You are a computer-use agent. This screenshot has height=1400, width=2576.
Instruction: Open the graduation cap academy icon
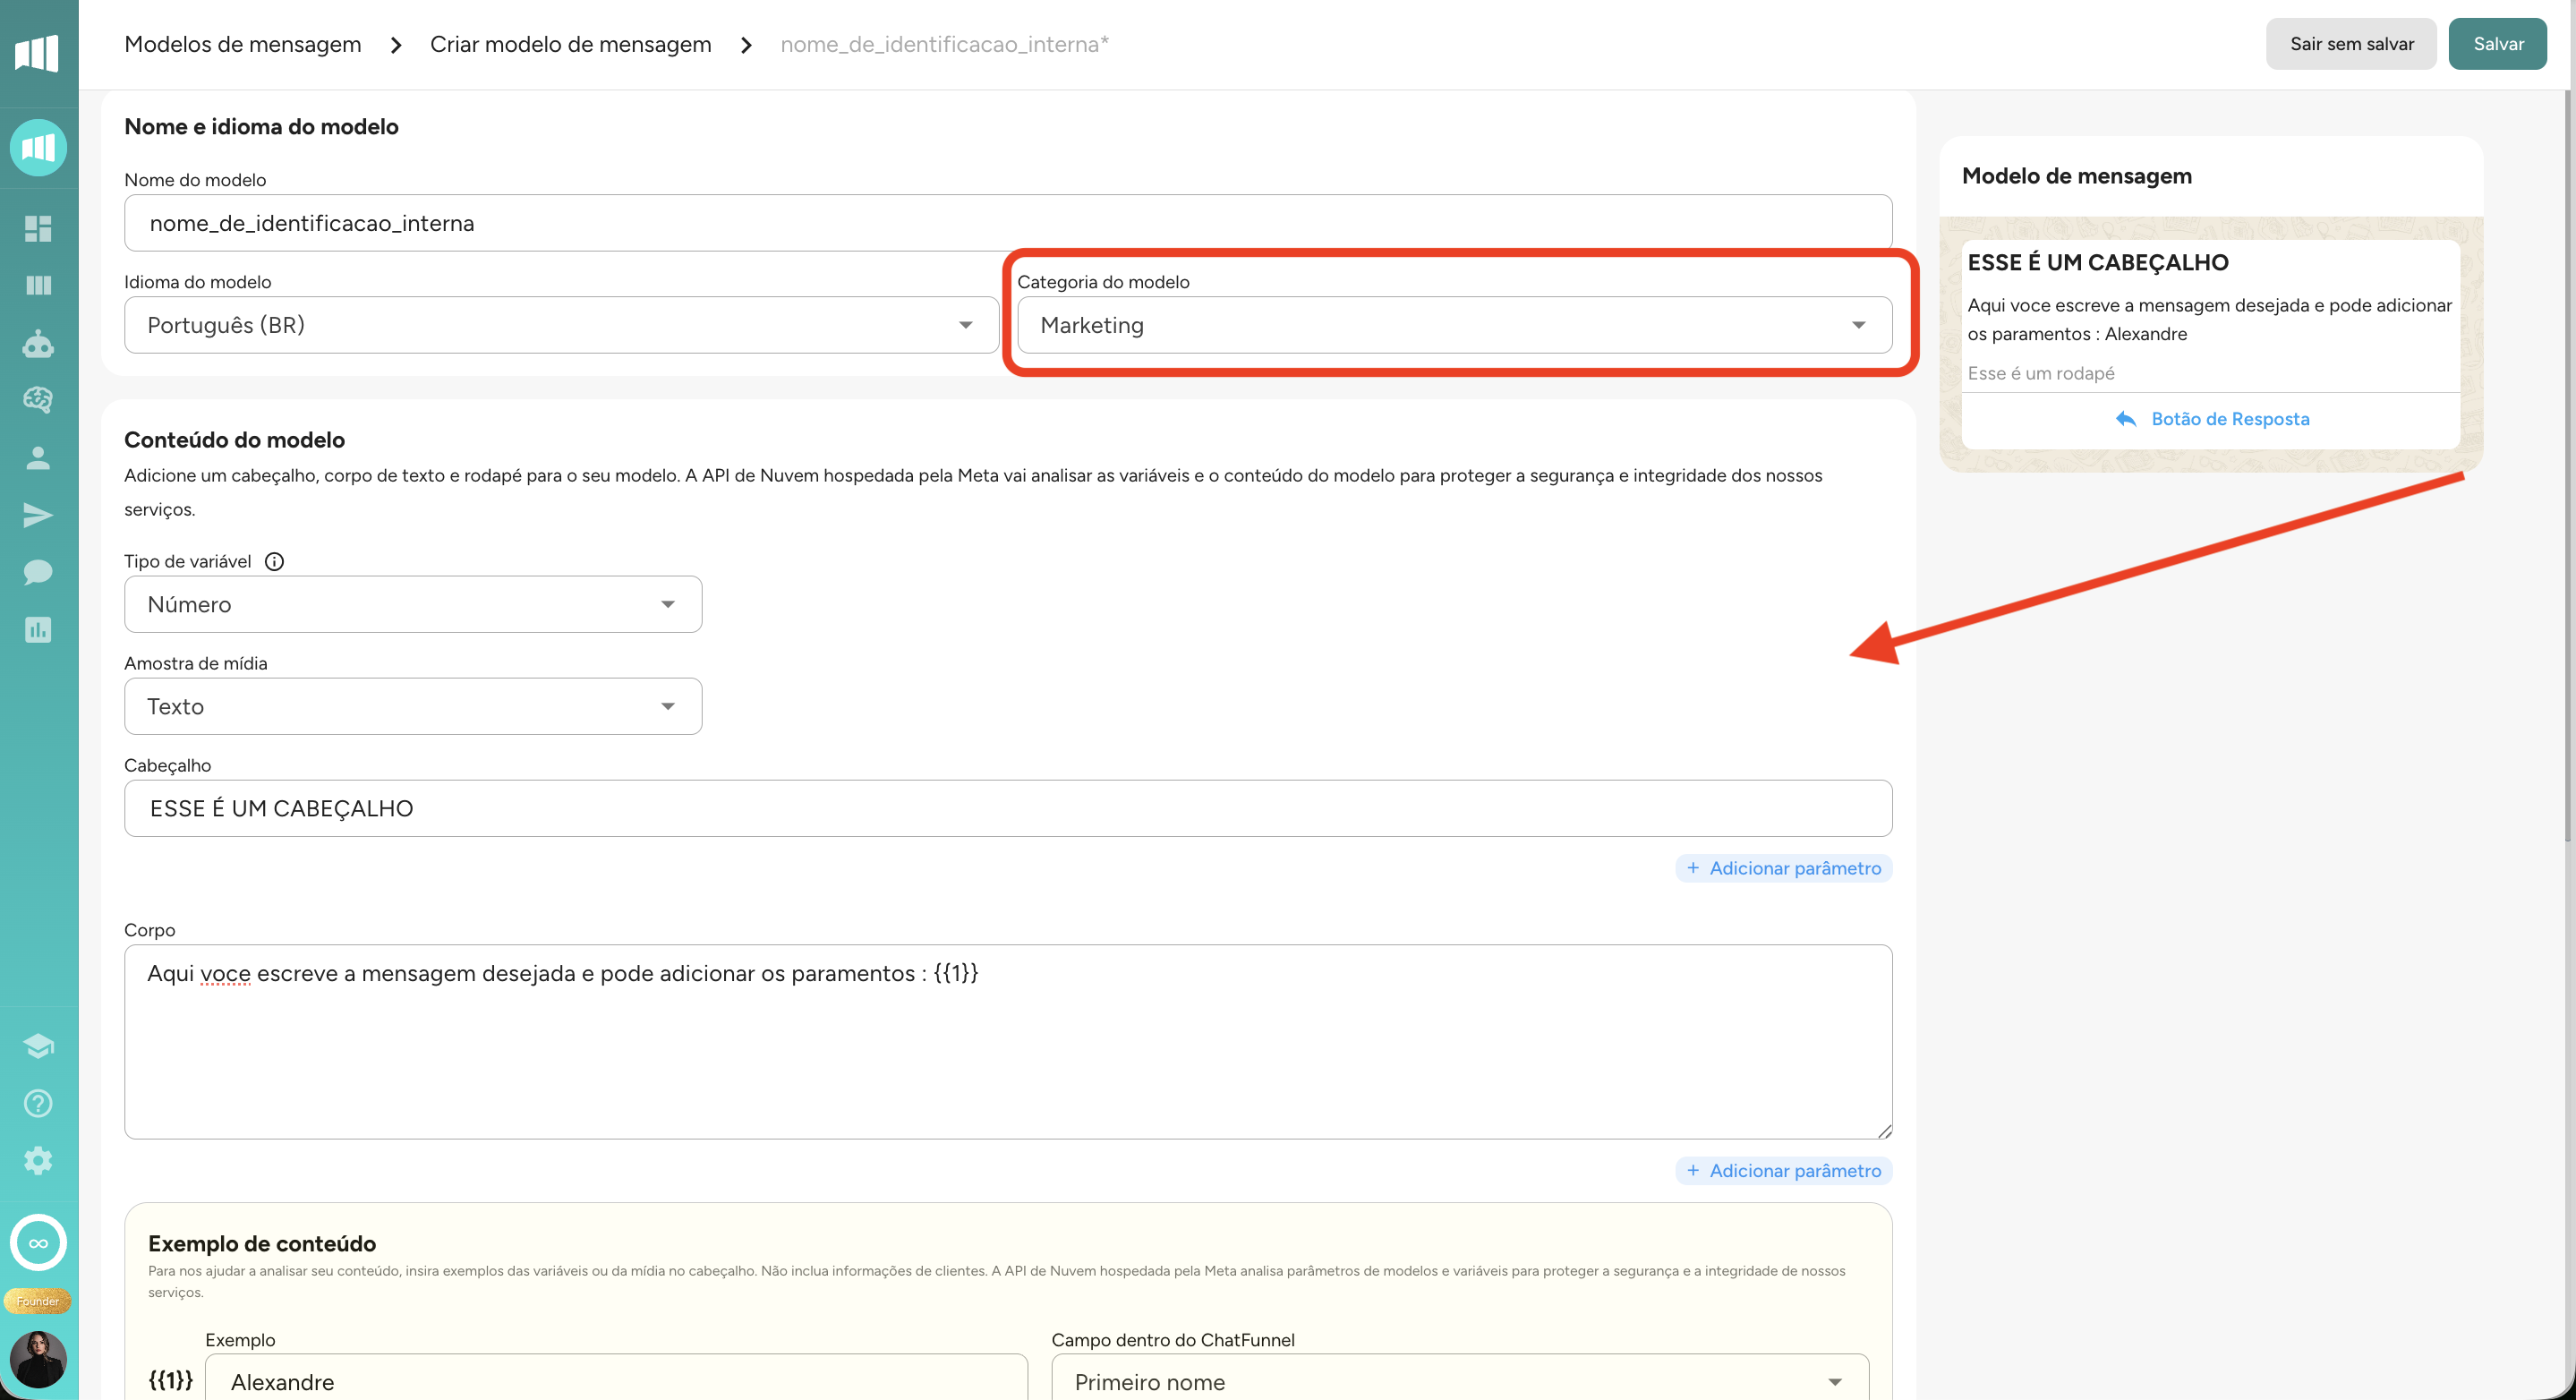point(38,1046)
